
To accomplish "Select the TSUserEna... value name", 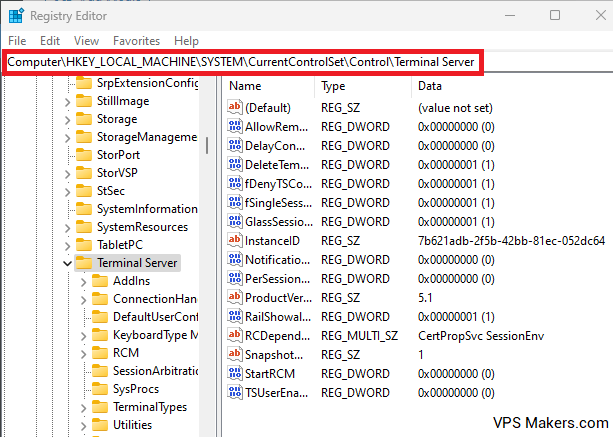I will click(276, 392).
